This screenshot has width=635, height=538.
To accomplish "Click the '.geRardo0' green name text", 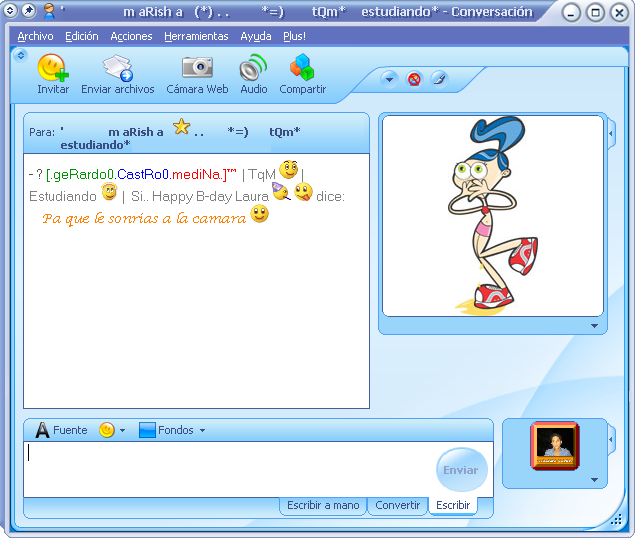I will (x=83, y=175).
